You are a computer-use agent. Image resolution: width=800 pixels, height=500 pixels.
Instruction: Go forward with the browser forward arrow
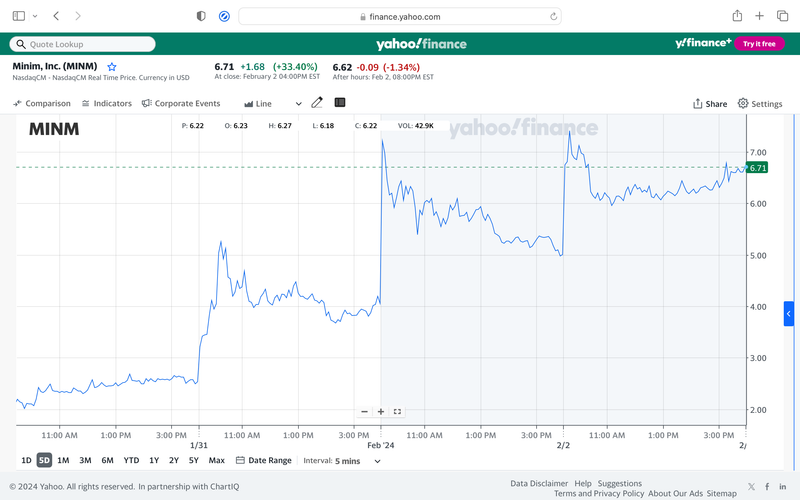[x=78, y=16]
